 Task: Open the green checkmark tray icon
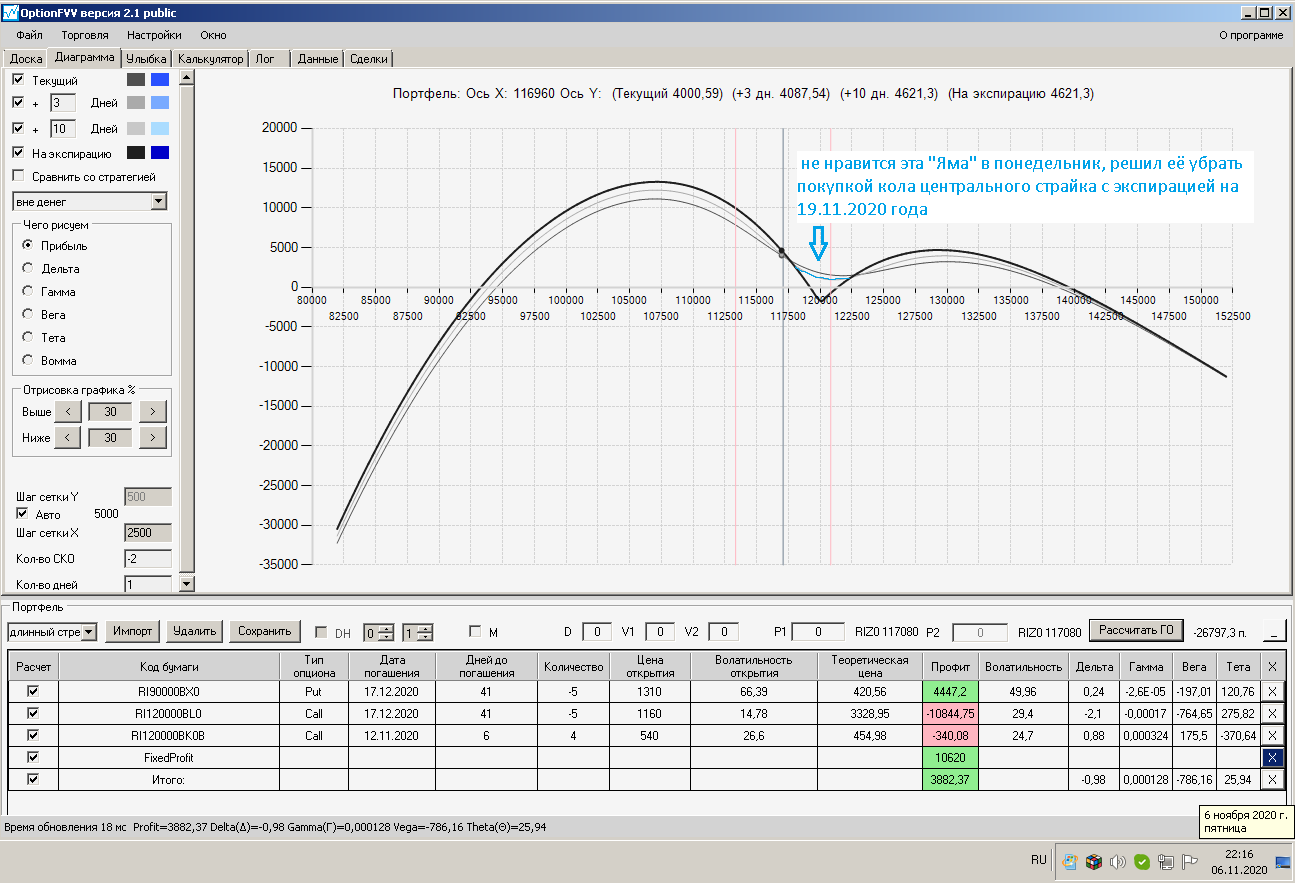(x=1142, y=861)
